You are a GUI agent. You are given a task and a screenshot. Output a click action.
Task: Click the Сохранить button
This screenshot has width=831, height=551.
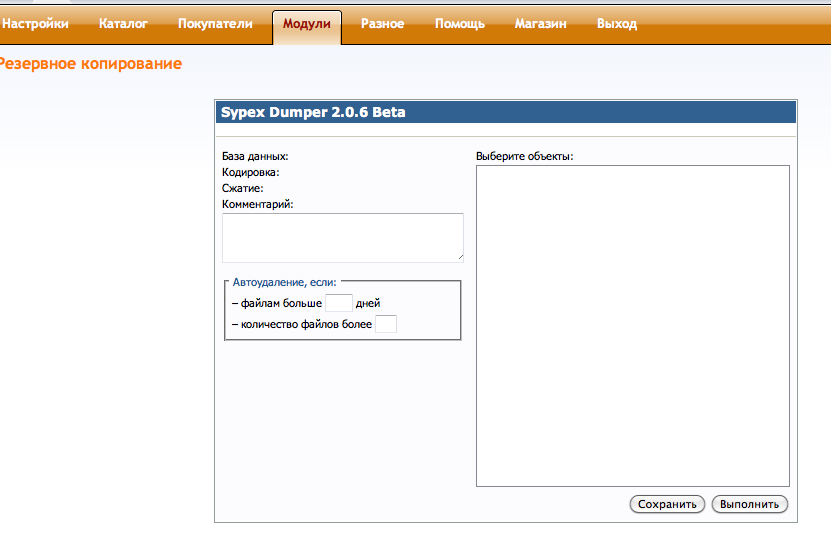coord(667,504)
